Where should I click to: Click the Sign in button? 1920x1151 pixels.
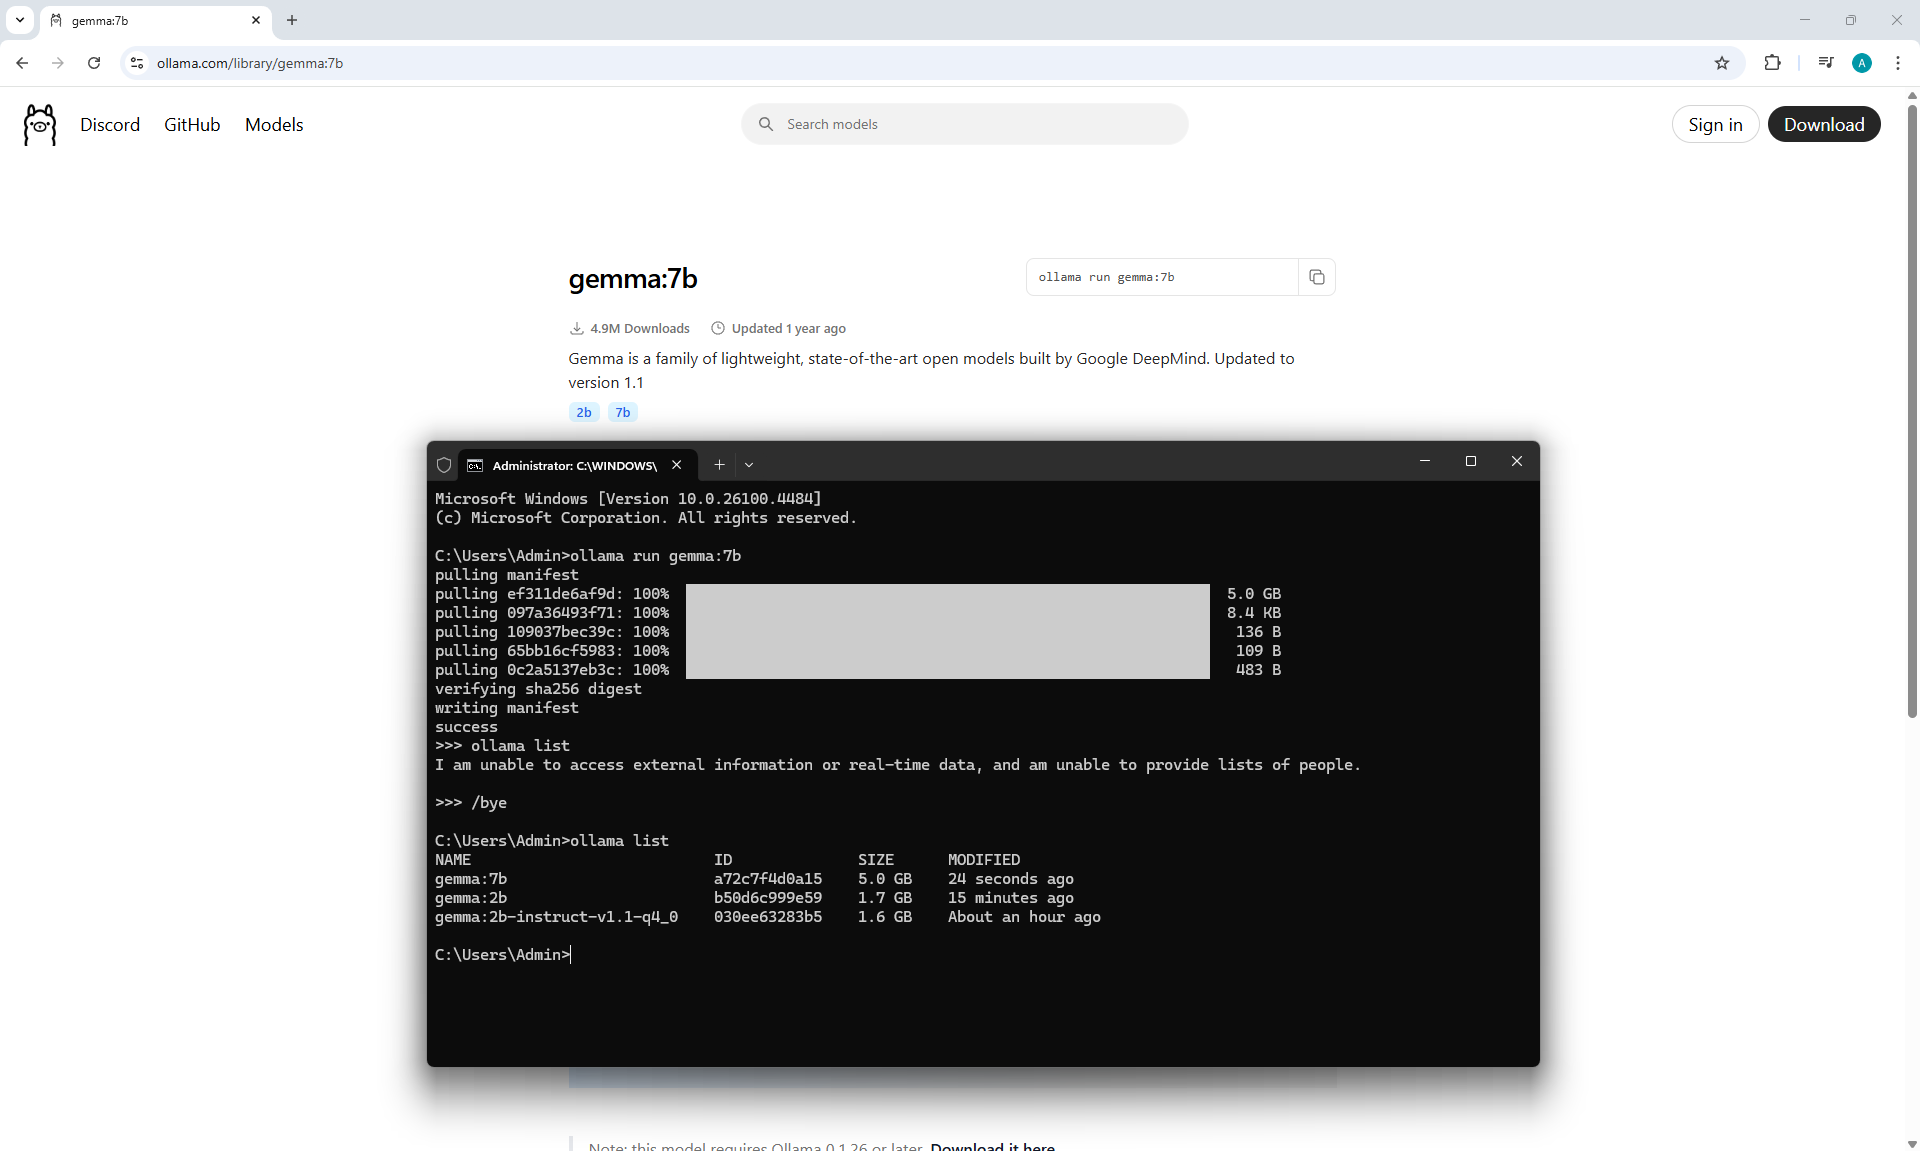coord(1715,125)
